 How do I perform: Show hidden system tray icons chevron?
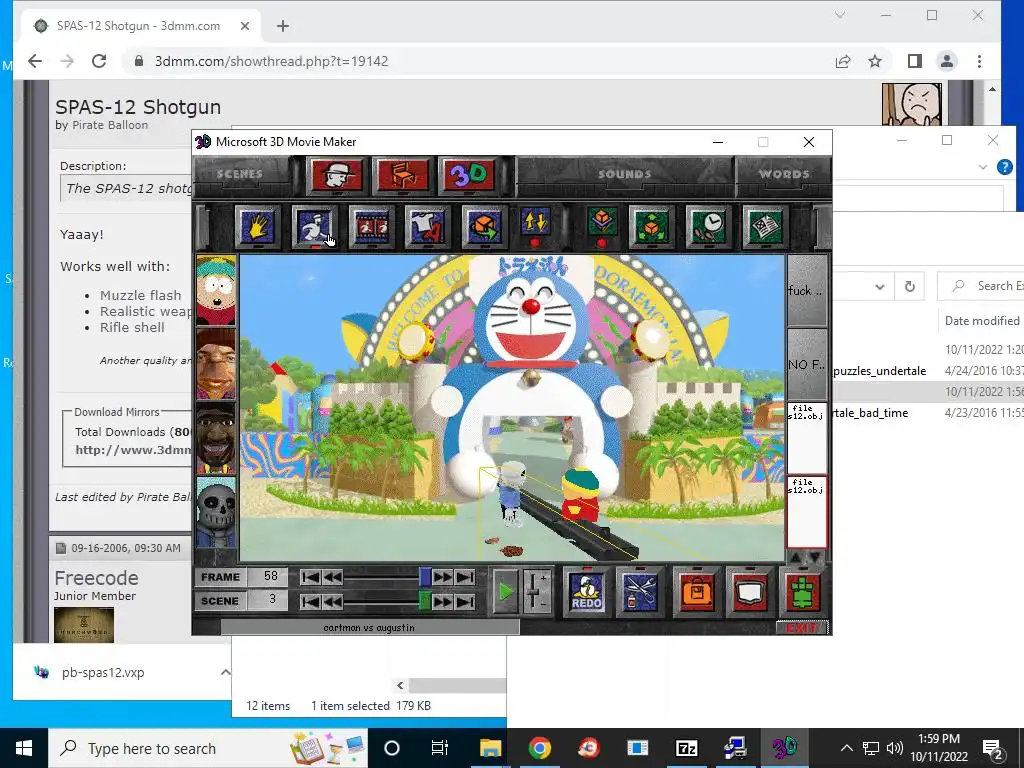(846, 748)
